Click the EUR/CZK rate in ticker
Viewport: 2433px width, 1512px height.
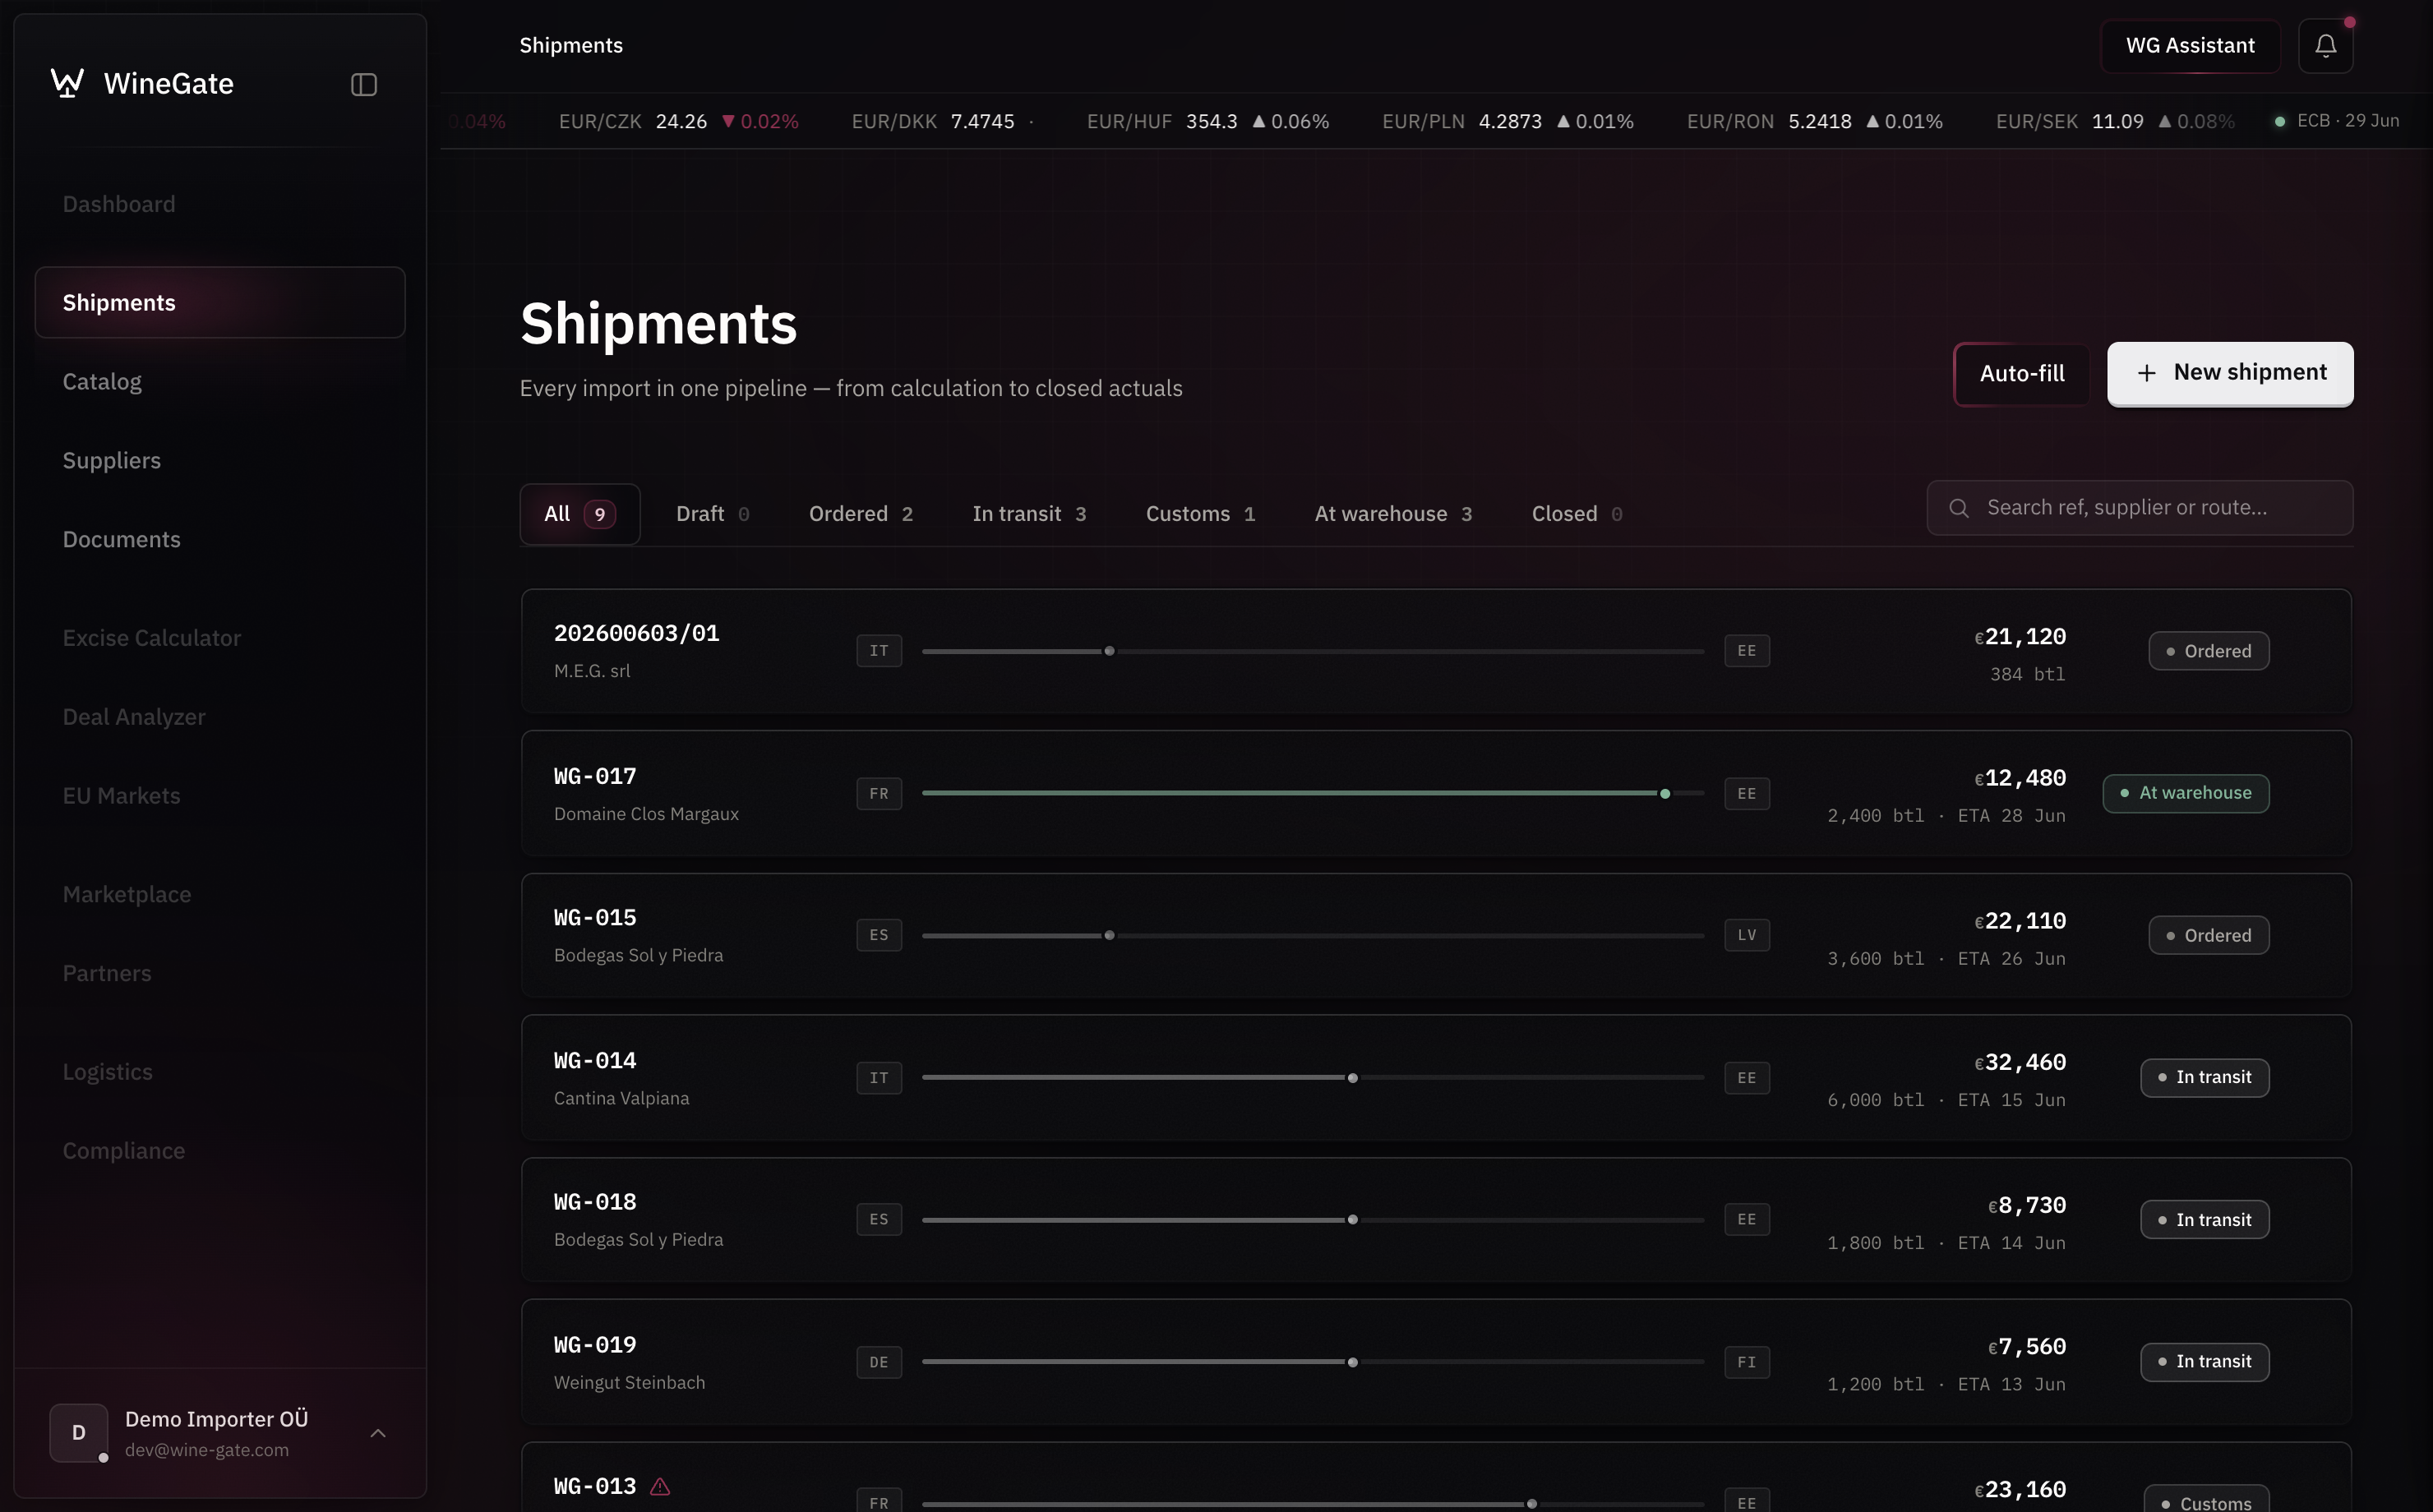678,121
